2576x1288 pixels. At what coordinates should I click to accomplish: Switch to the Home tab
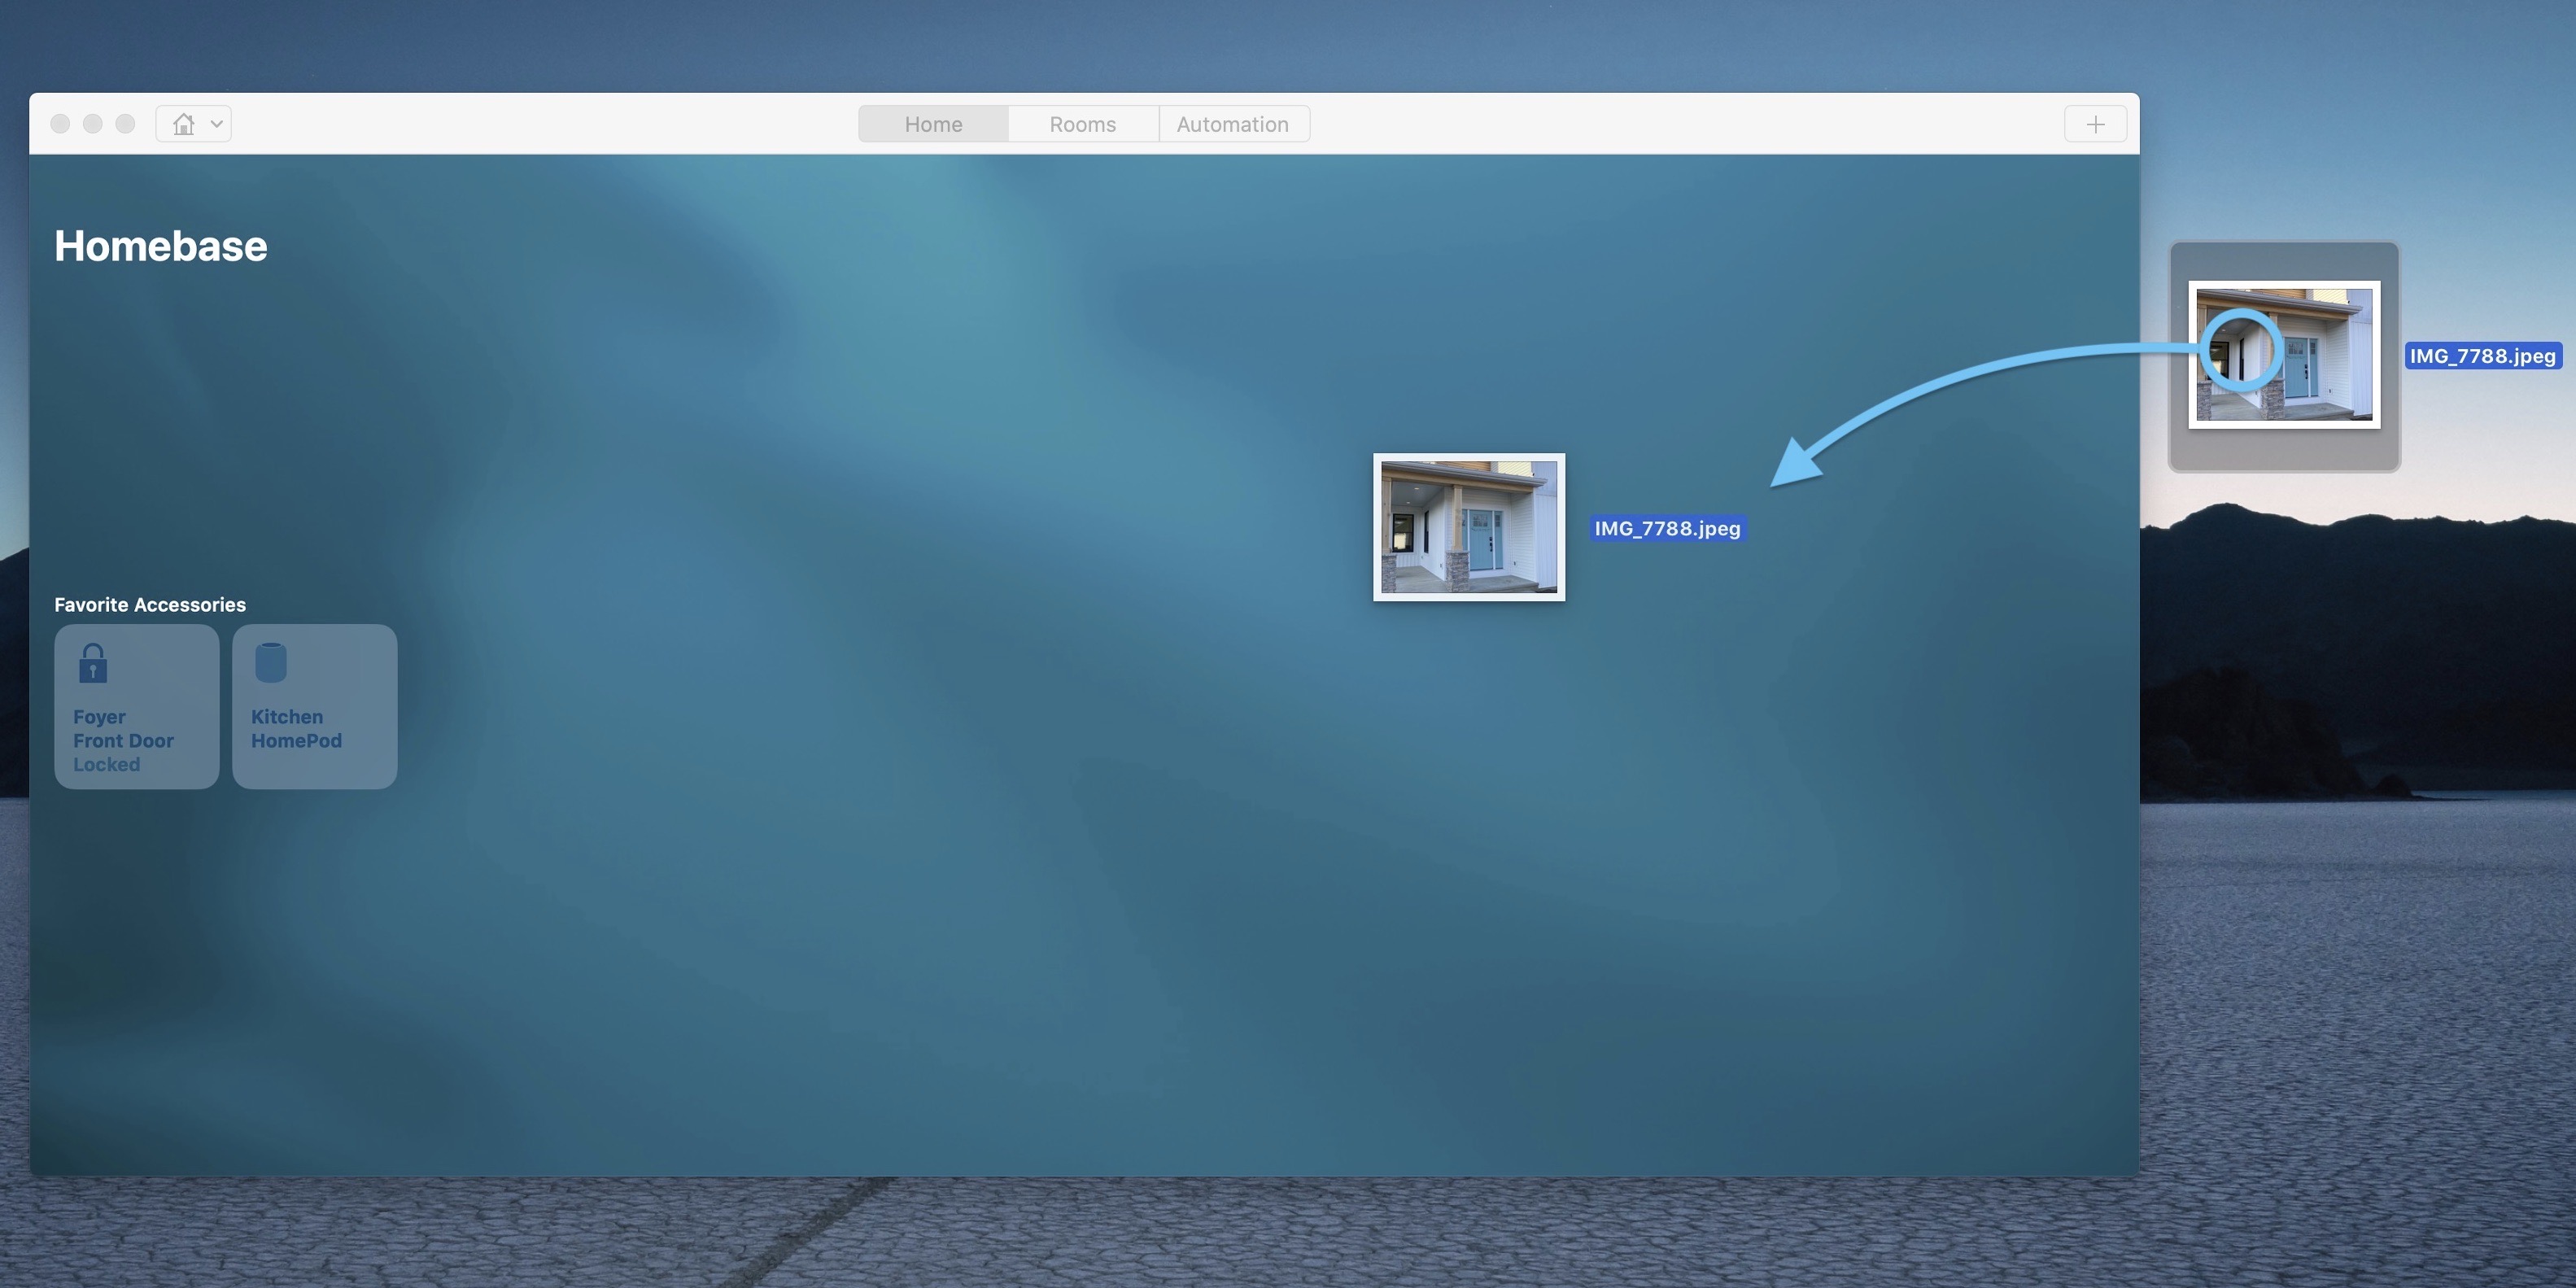(x=932, y=121)
